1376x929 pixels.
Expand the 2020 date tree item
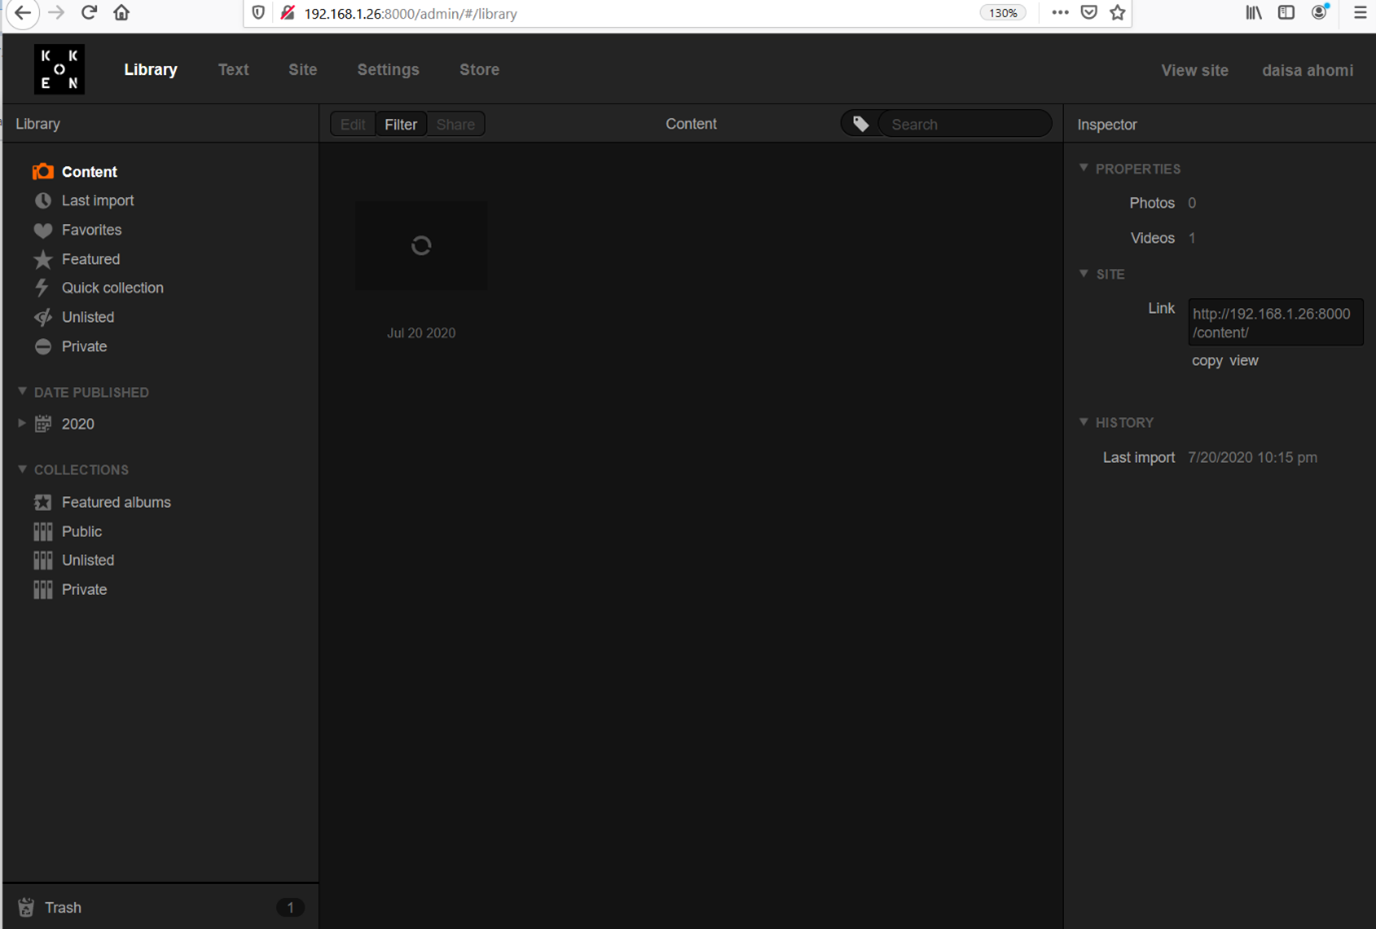tap(22, 423)
